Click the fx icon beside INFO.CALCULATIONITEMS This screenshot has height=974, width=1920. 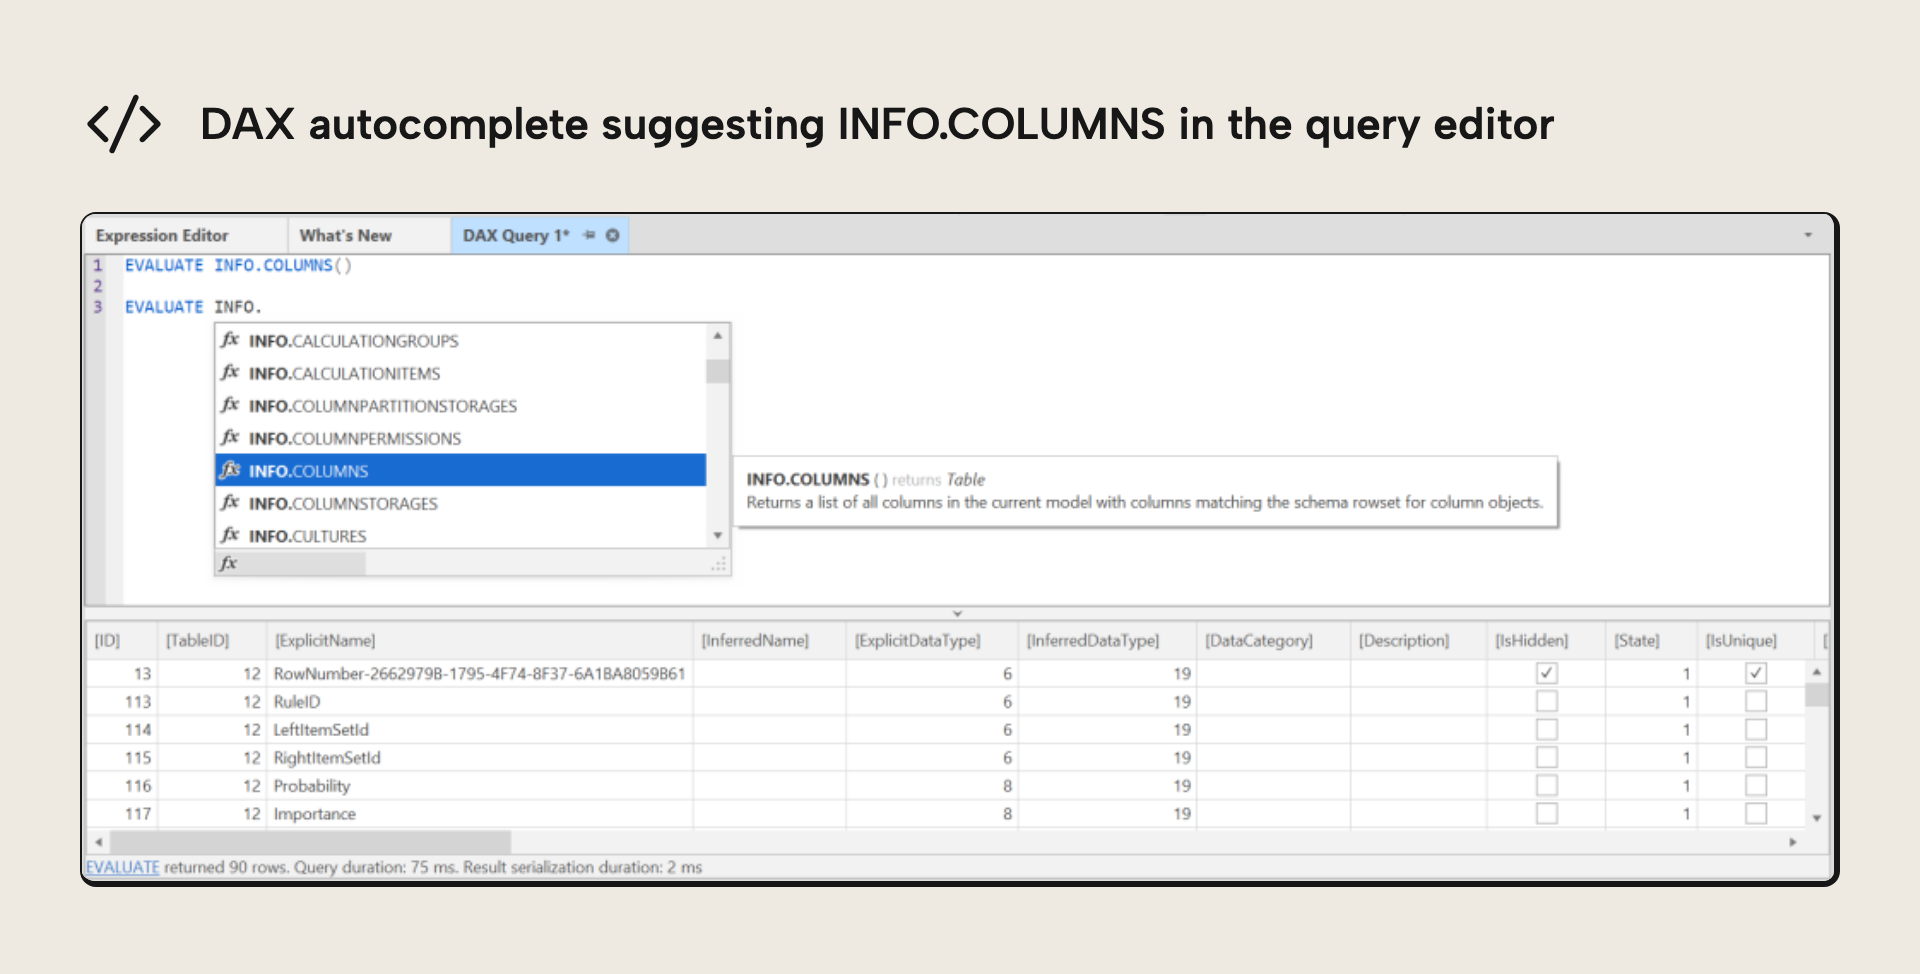230,373
